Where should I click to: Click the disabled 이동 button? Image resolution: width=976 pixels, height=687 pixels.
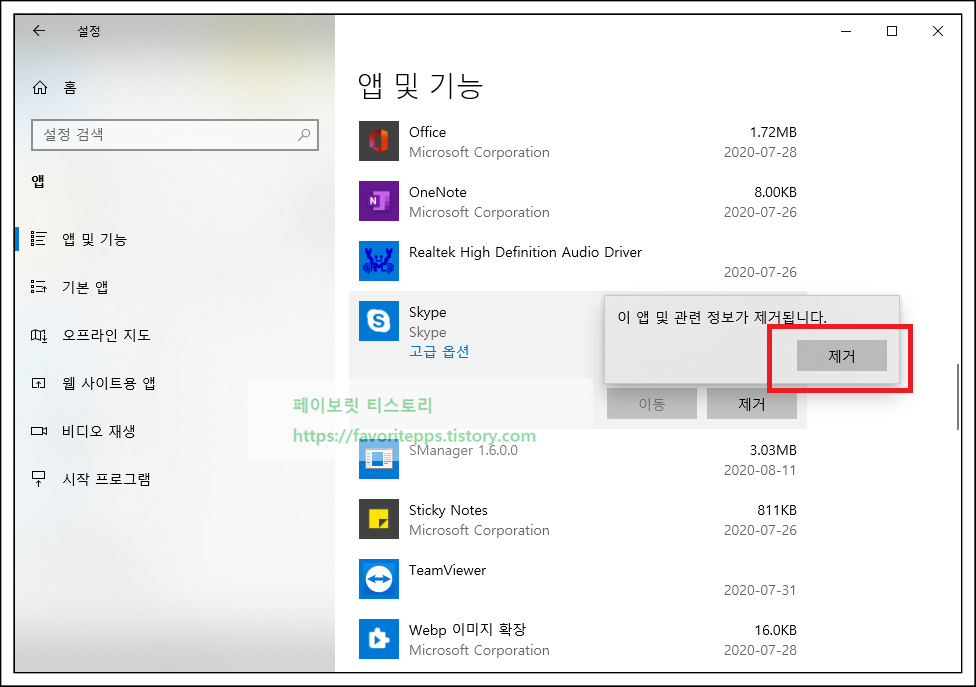point(652,404)
